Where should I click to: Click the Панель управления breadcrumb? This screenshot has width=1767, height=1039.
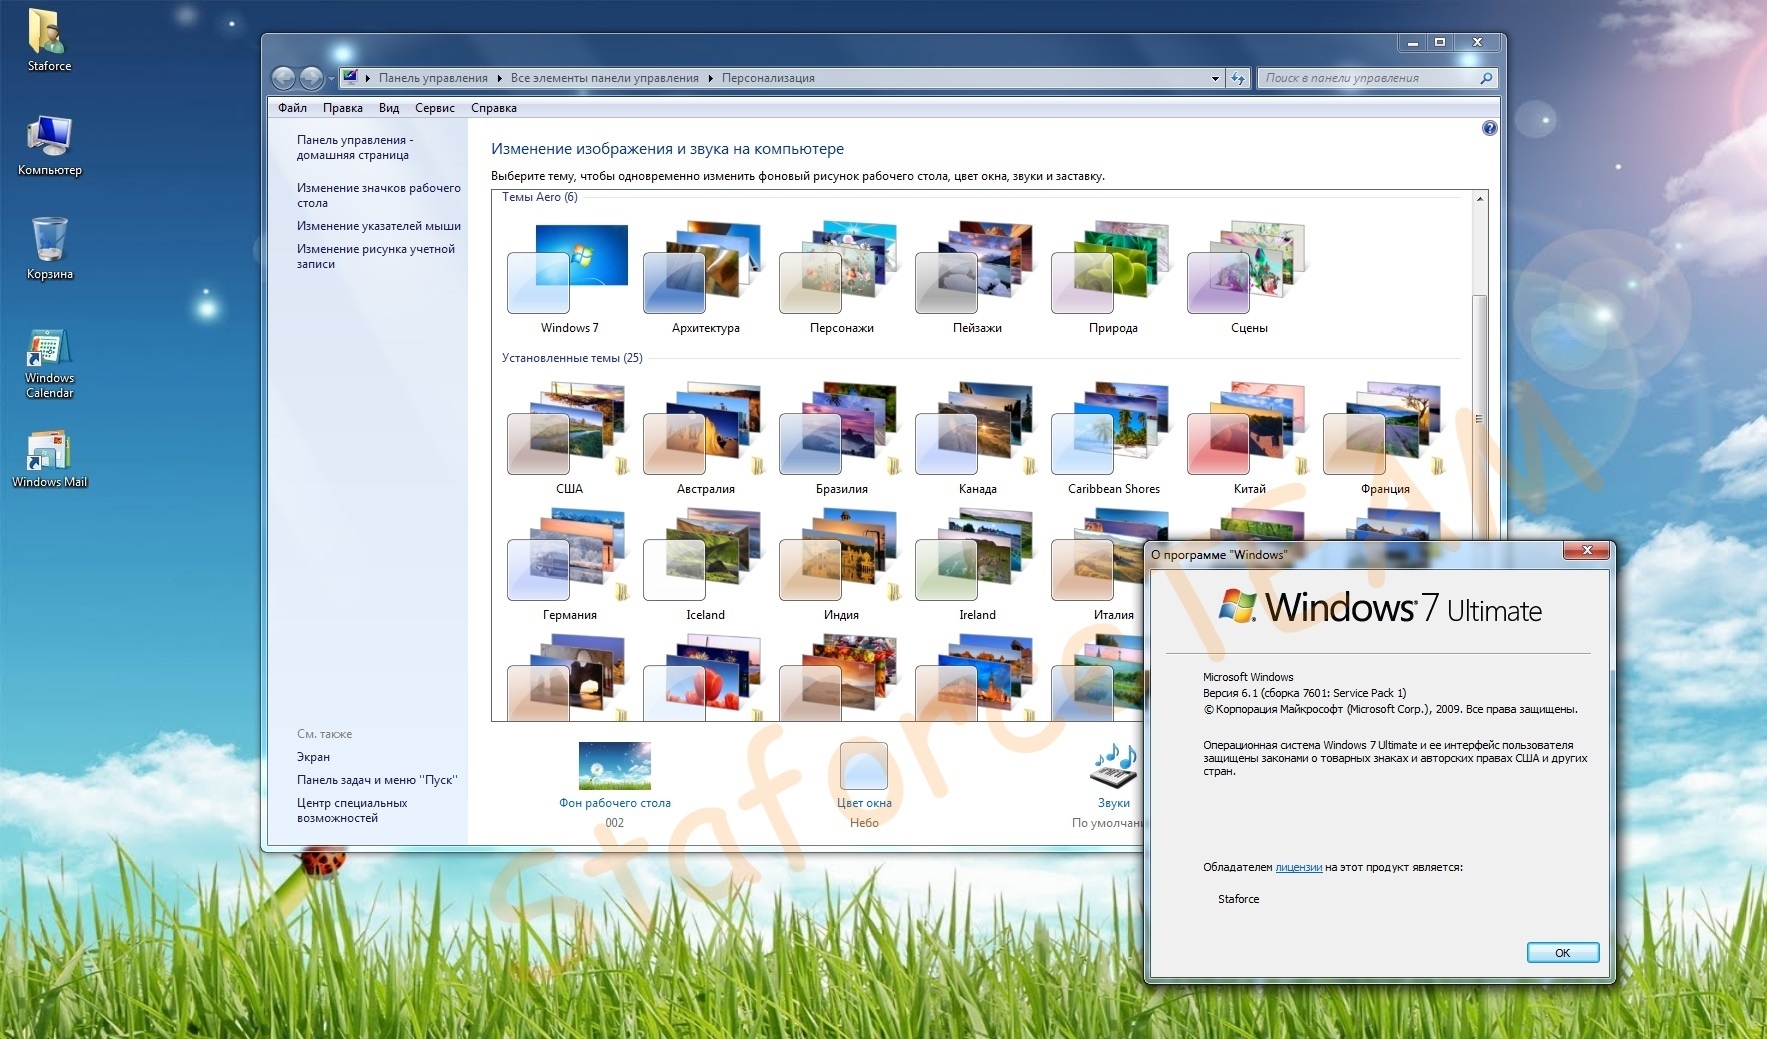[433, 78]
